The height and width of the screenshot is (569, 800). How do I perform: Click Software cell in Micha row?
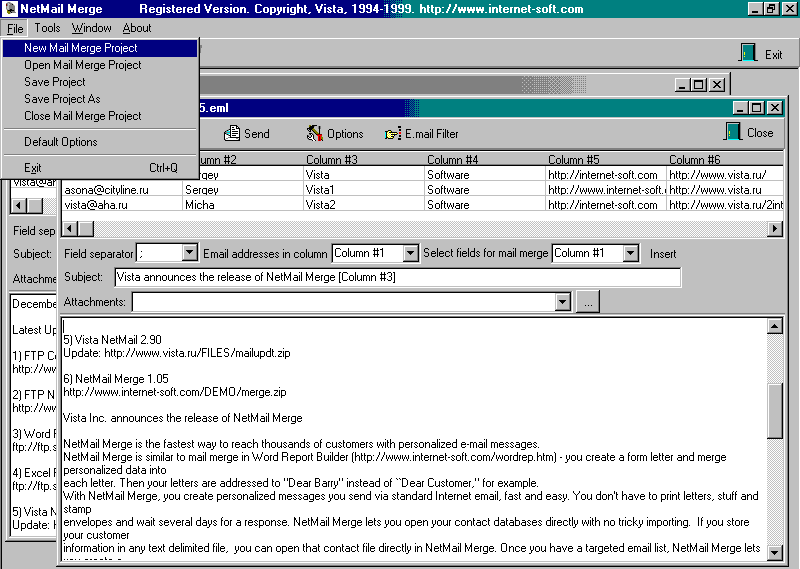click(485, 205)
